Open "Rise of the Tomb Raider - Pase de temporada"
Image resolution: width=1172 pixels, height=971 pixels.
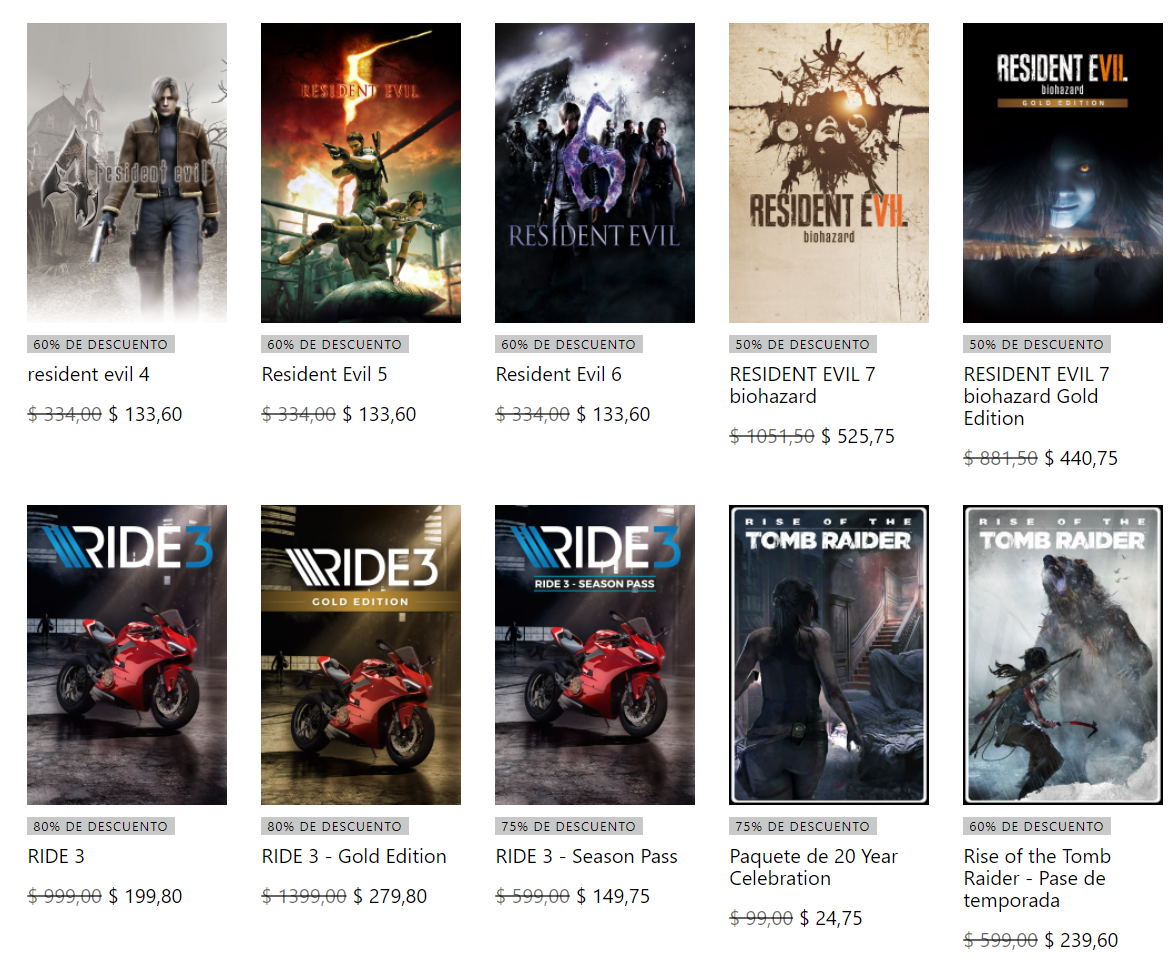pos(1037,878)
